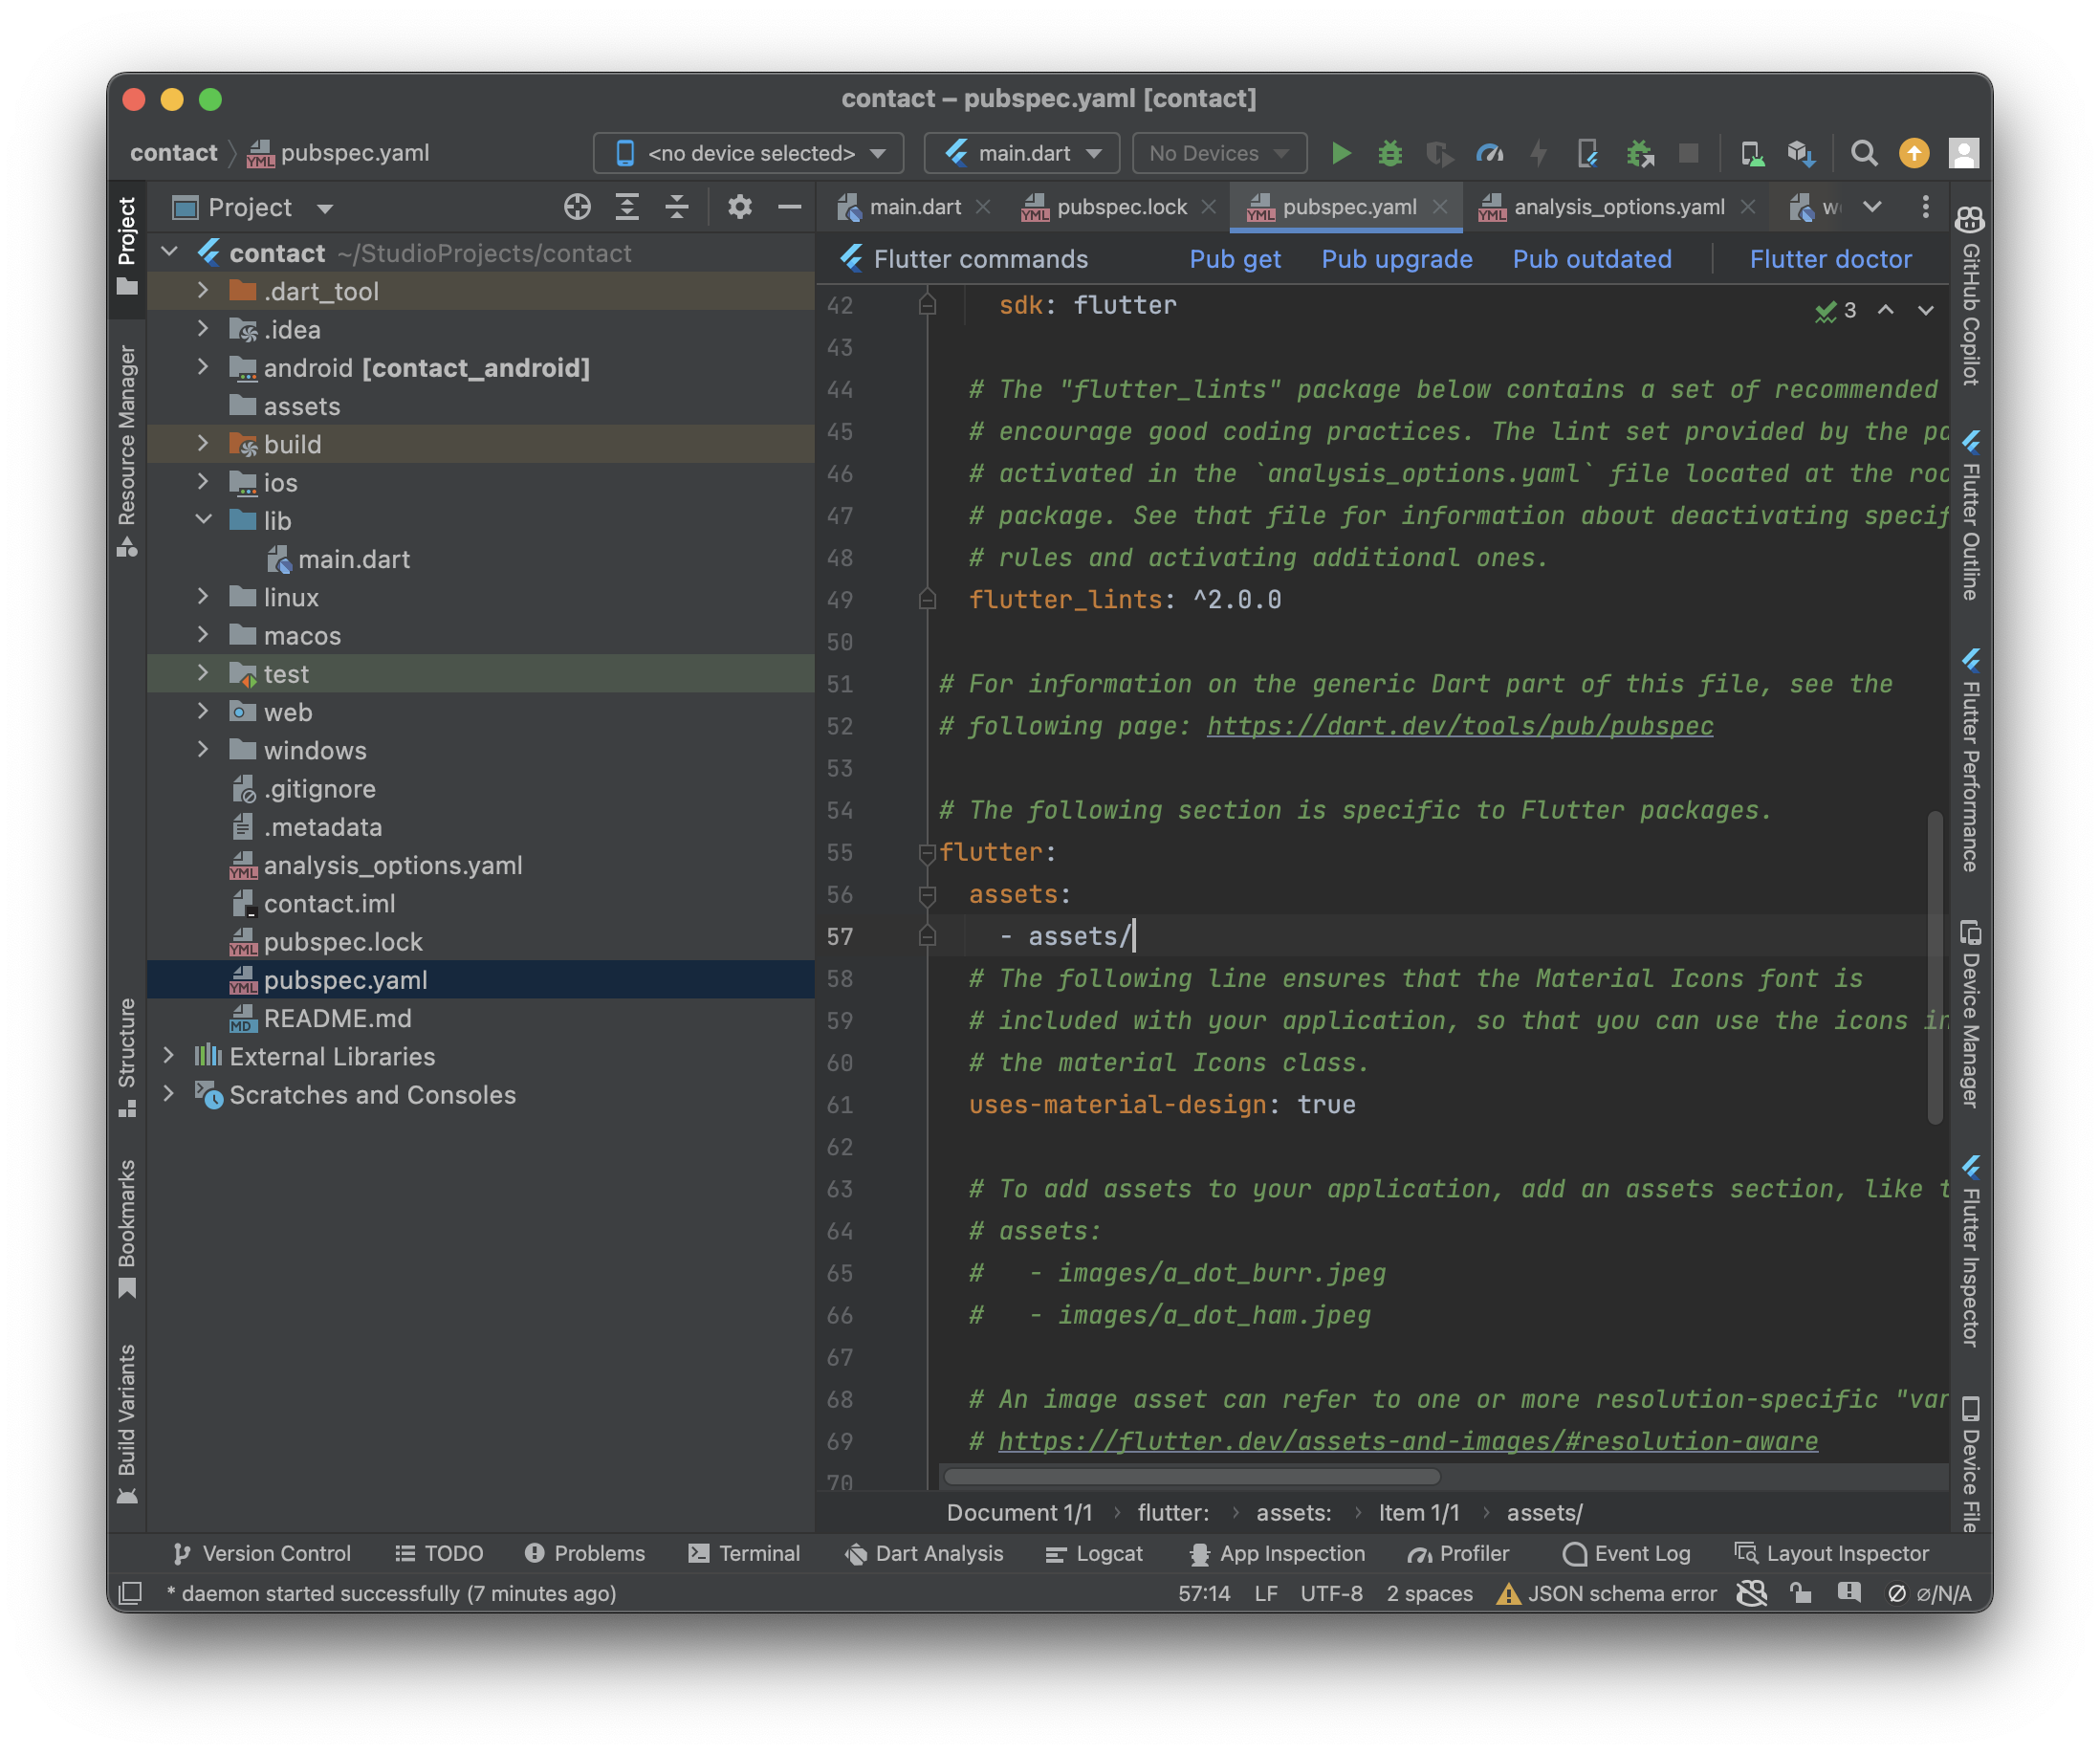The width and height of the screenshot is (2100, 1754).
Task: Open the Profile app speedometer icon
Action: tap(1489, 153)
